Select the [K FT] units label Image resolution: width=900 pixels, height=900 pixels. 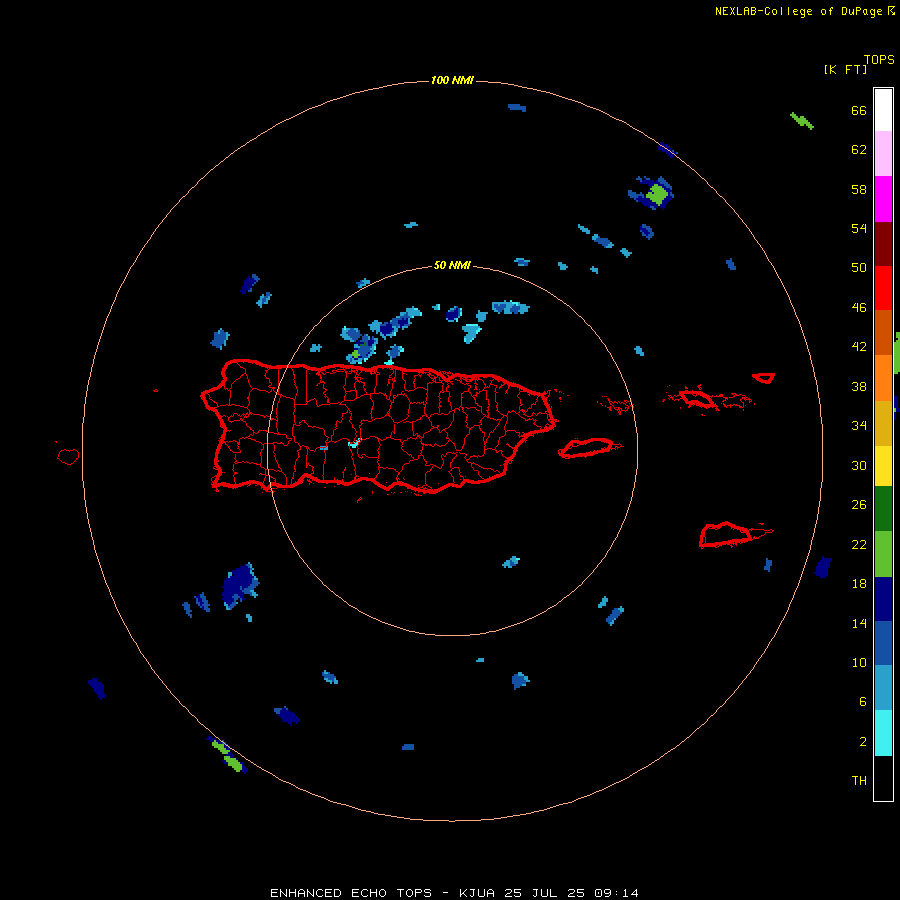tap(845, 69)
